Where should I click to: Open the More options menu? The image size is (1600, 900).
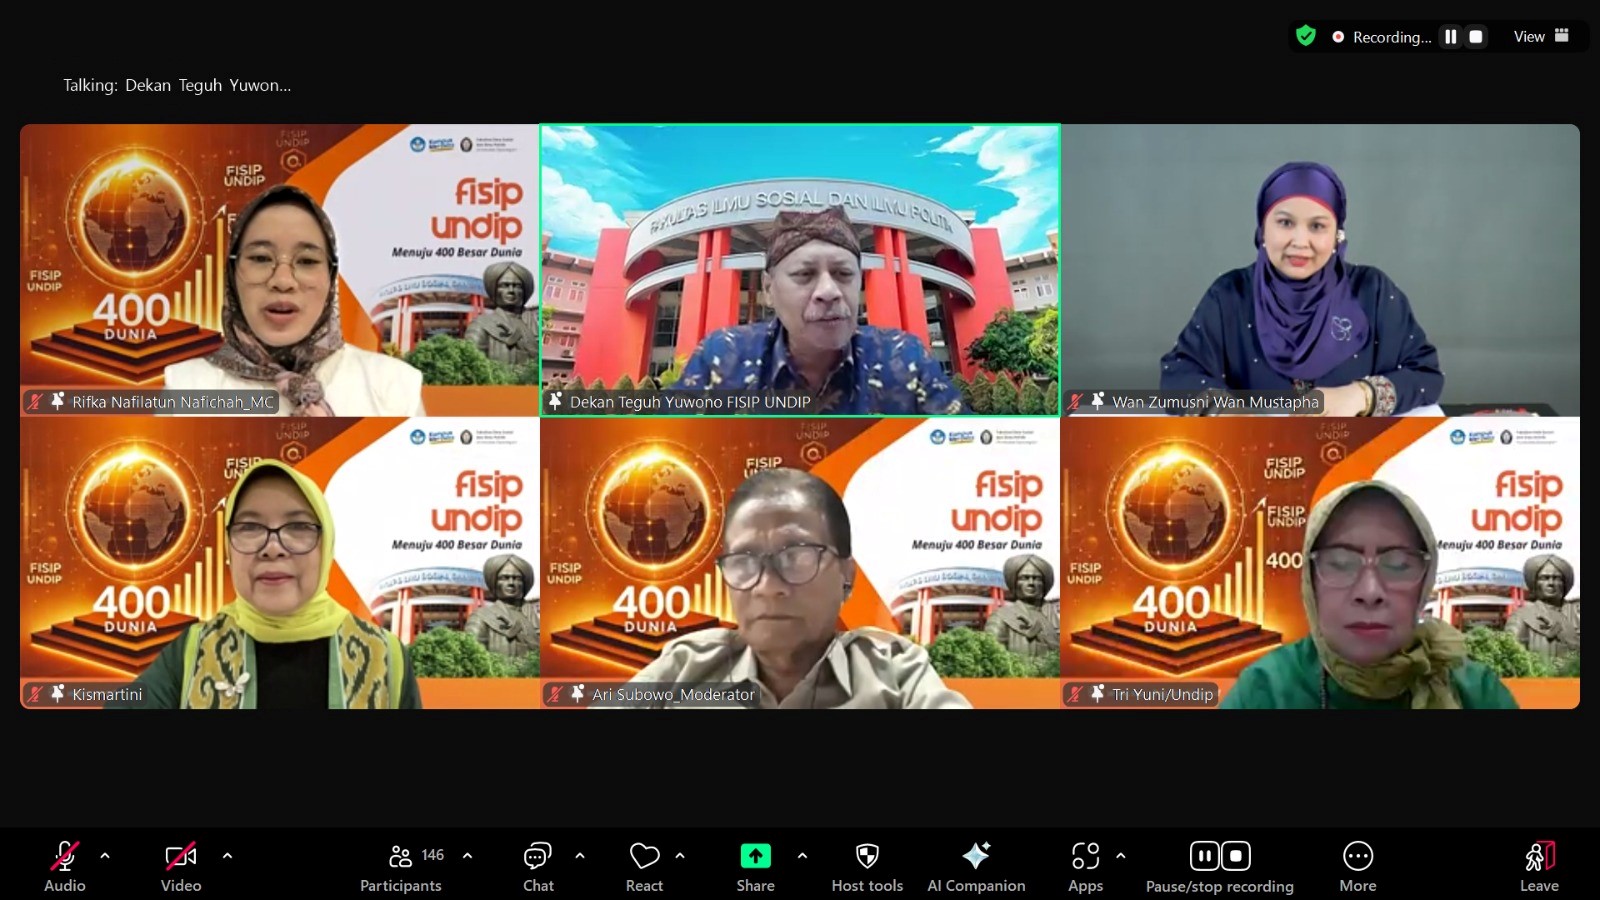pos(1357,867)
